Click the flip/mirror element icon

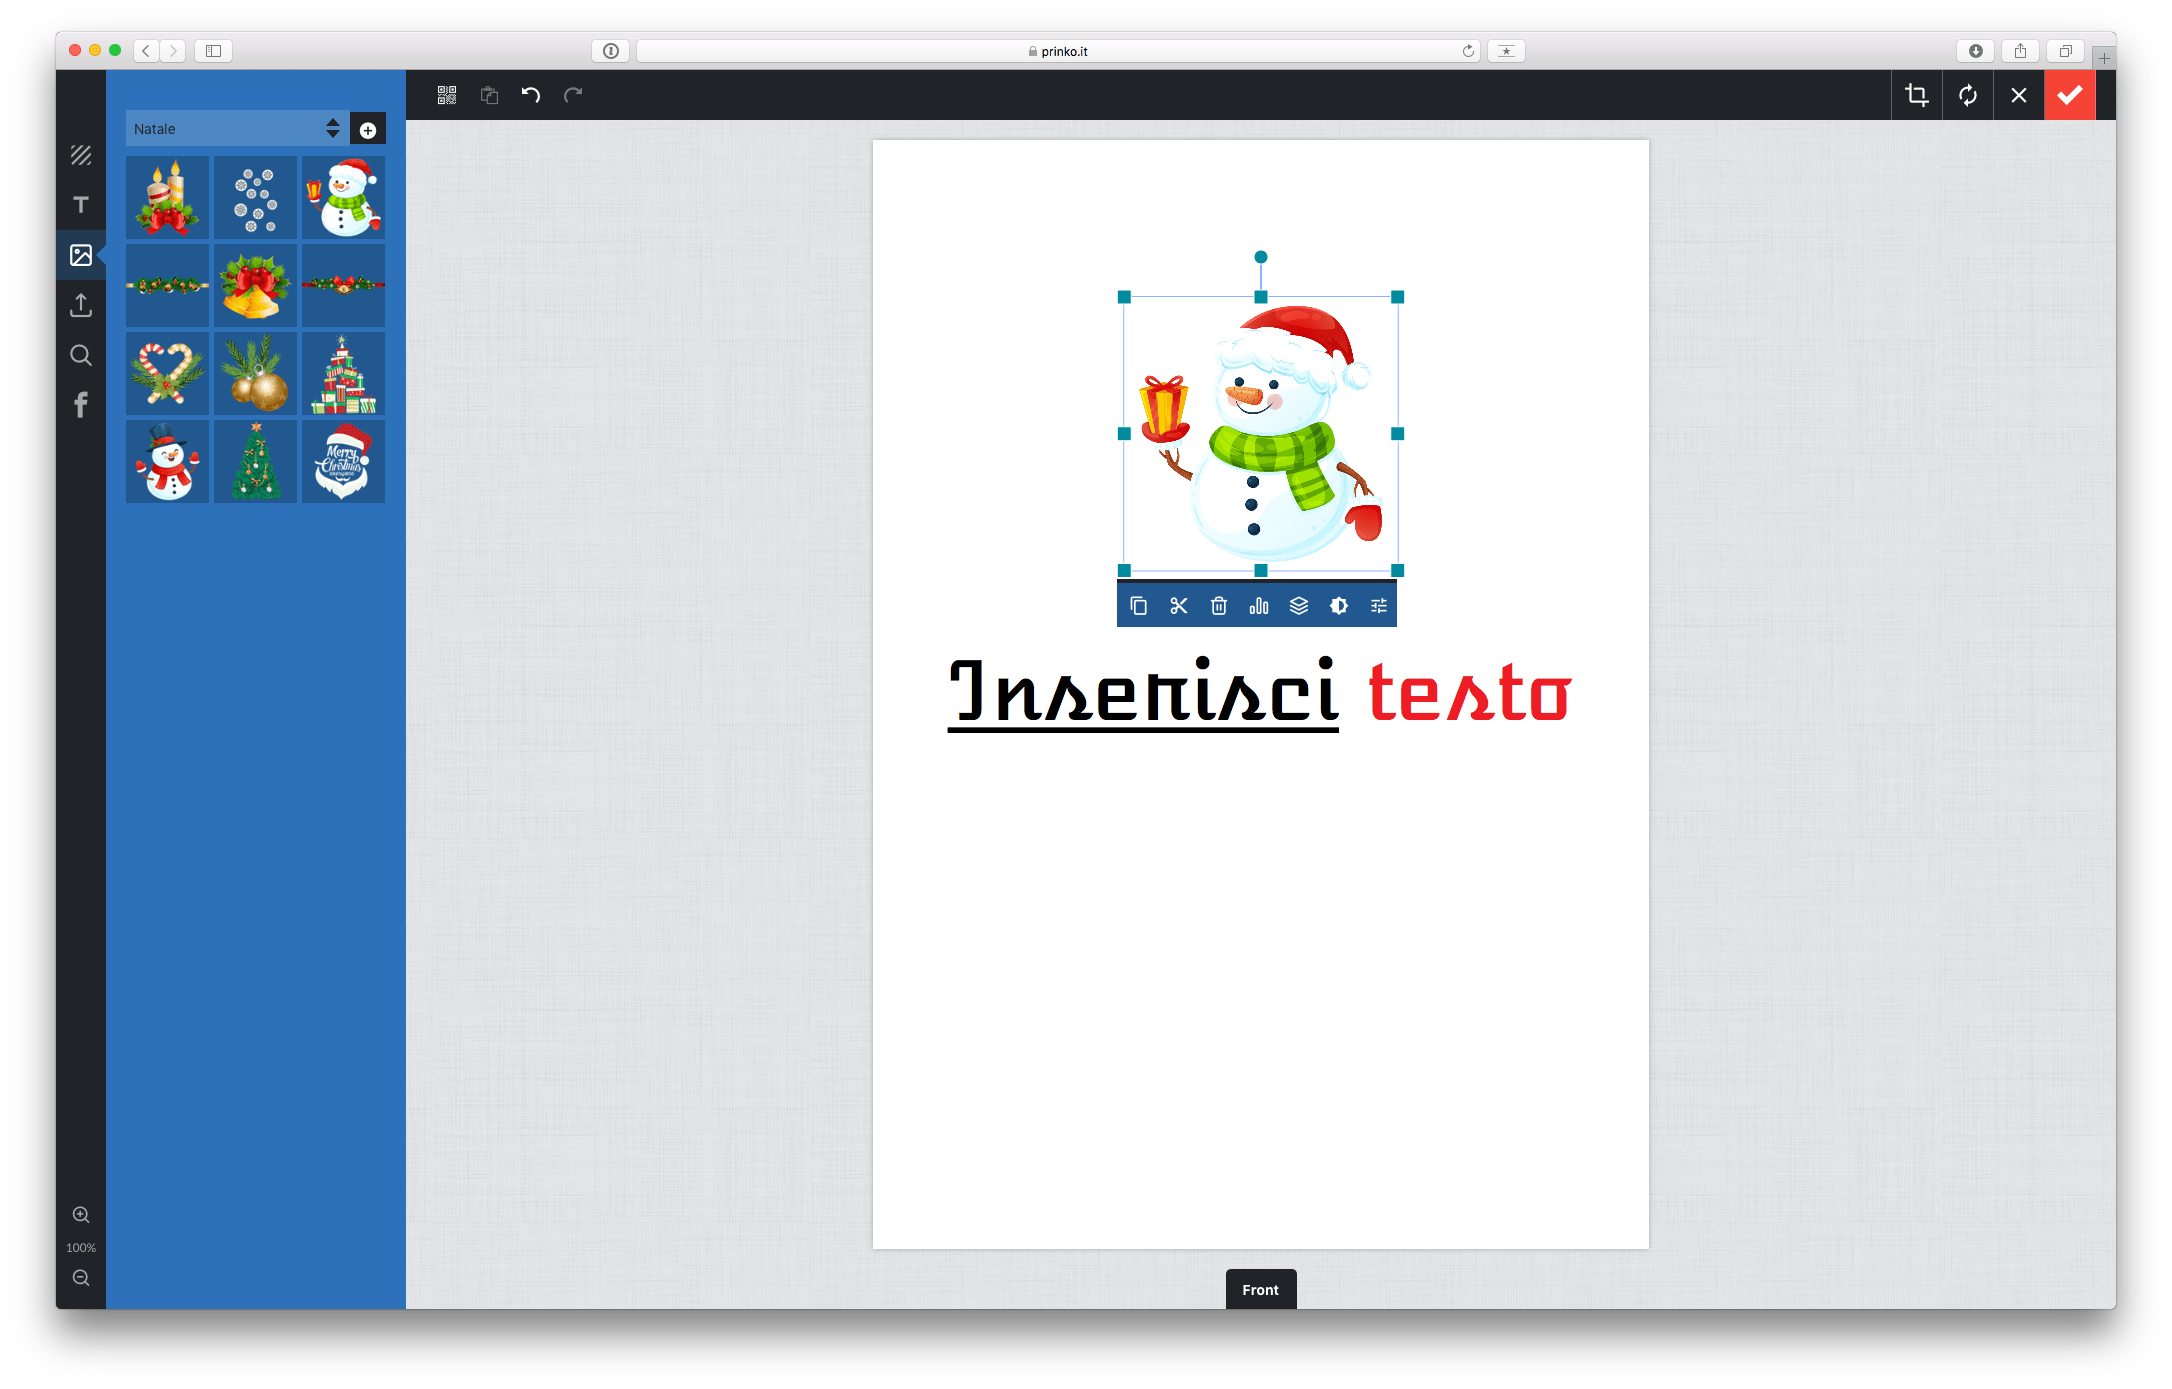click(1260, 605)
